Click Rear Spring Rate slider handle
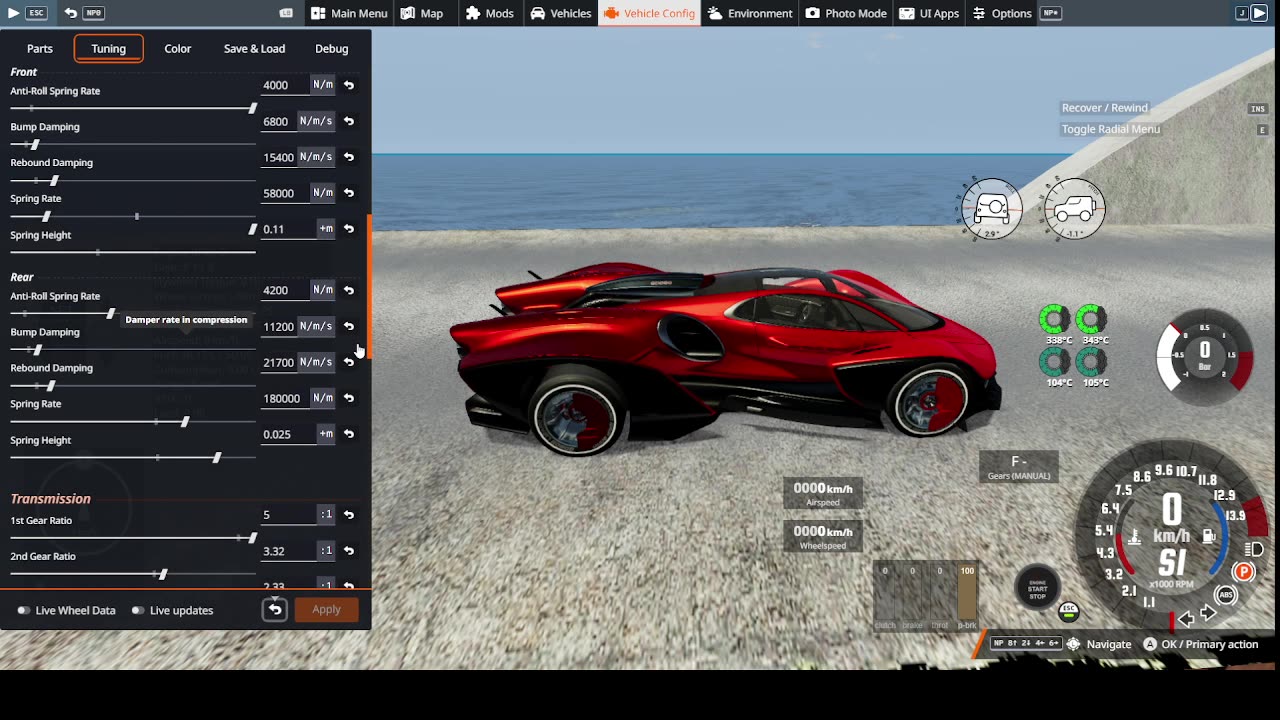The height and width of the screenshot is (720, 1280). [x=185, y=422]
